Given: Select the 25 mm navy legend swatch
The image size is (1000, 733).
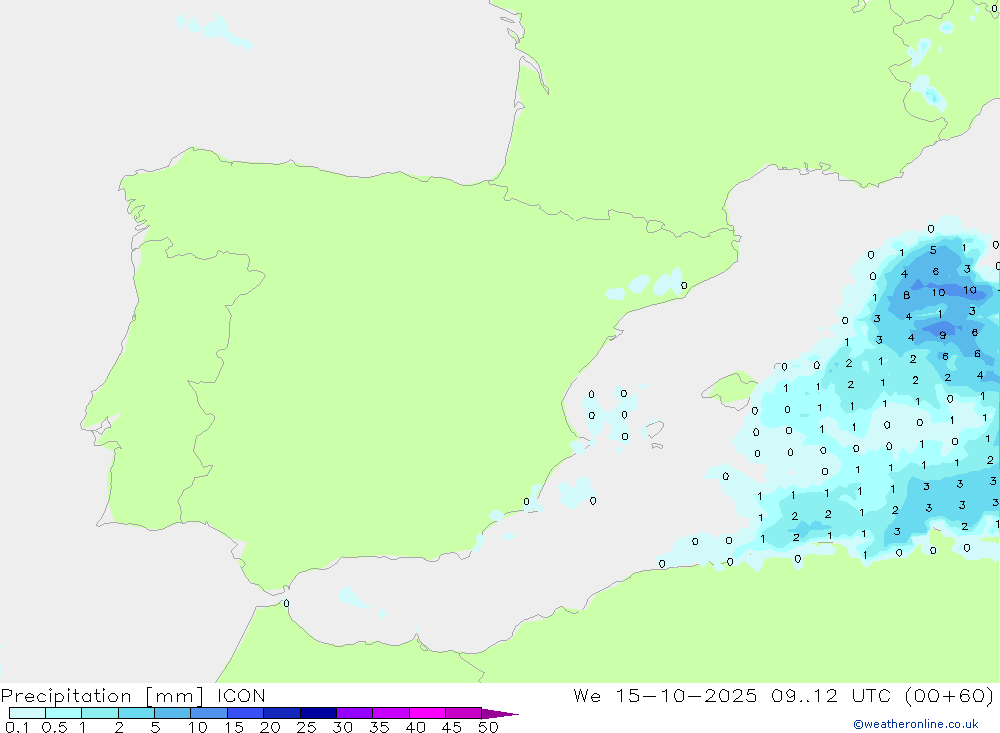Looking at the screenshot, I should pos(318,713).
